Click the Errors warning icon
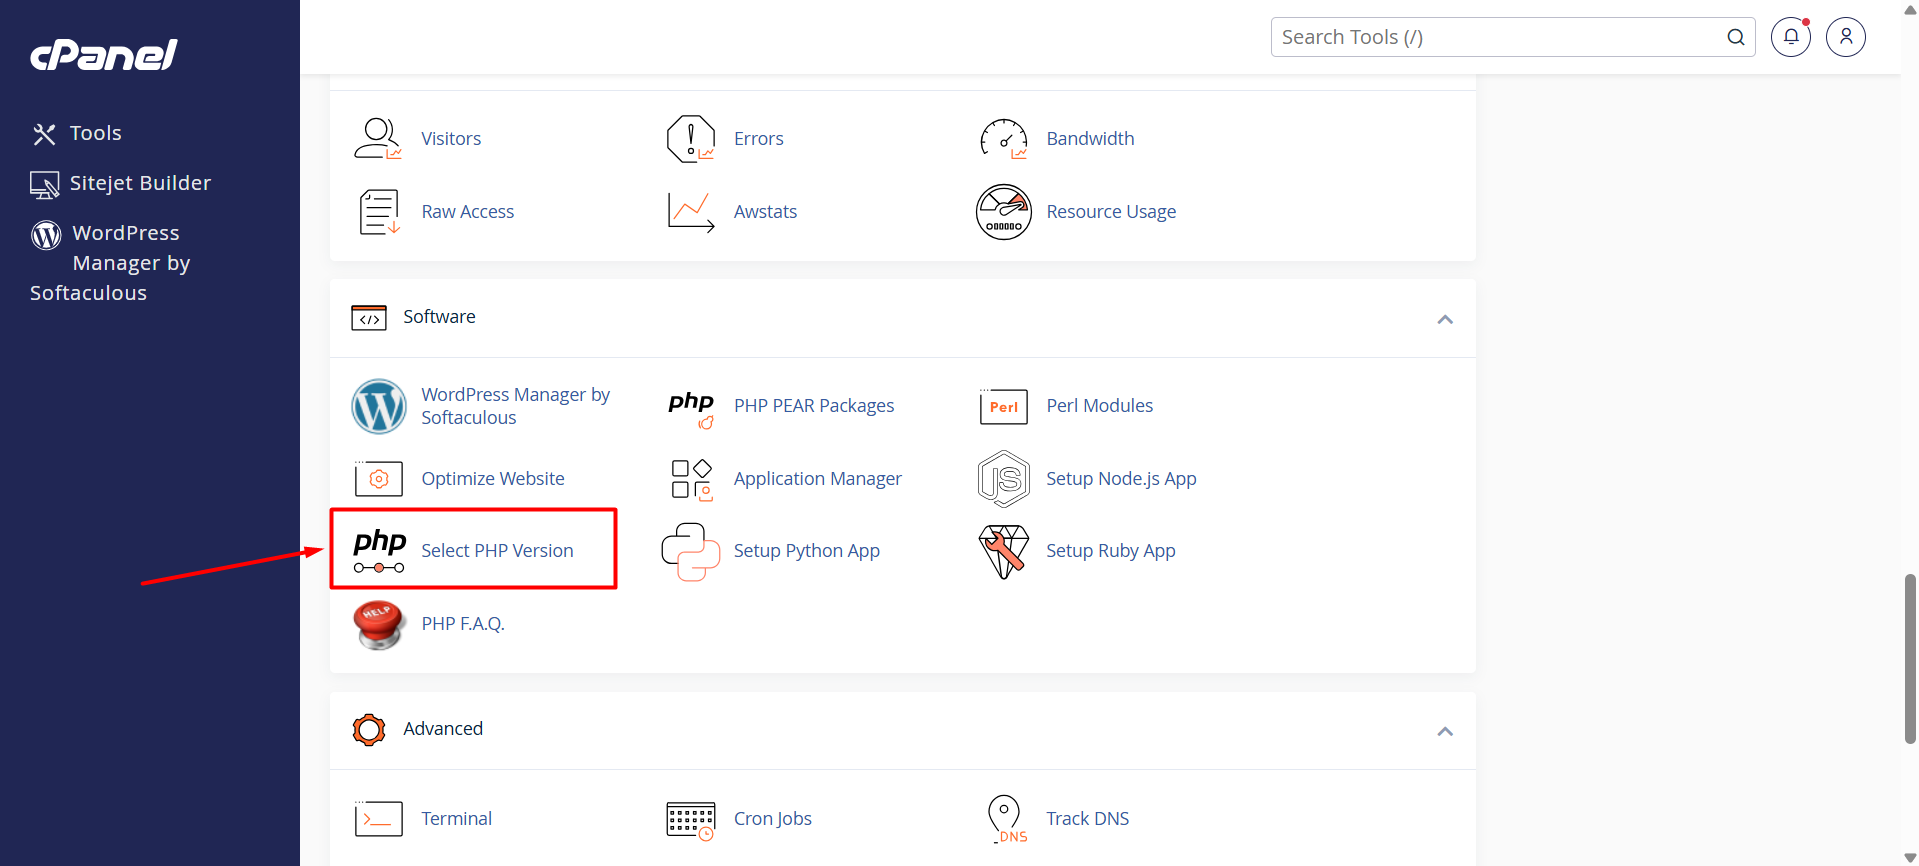 (691, 139)
